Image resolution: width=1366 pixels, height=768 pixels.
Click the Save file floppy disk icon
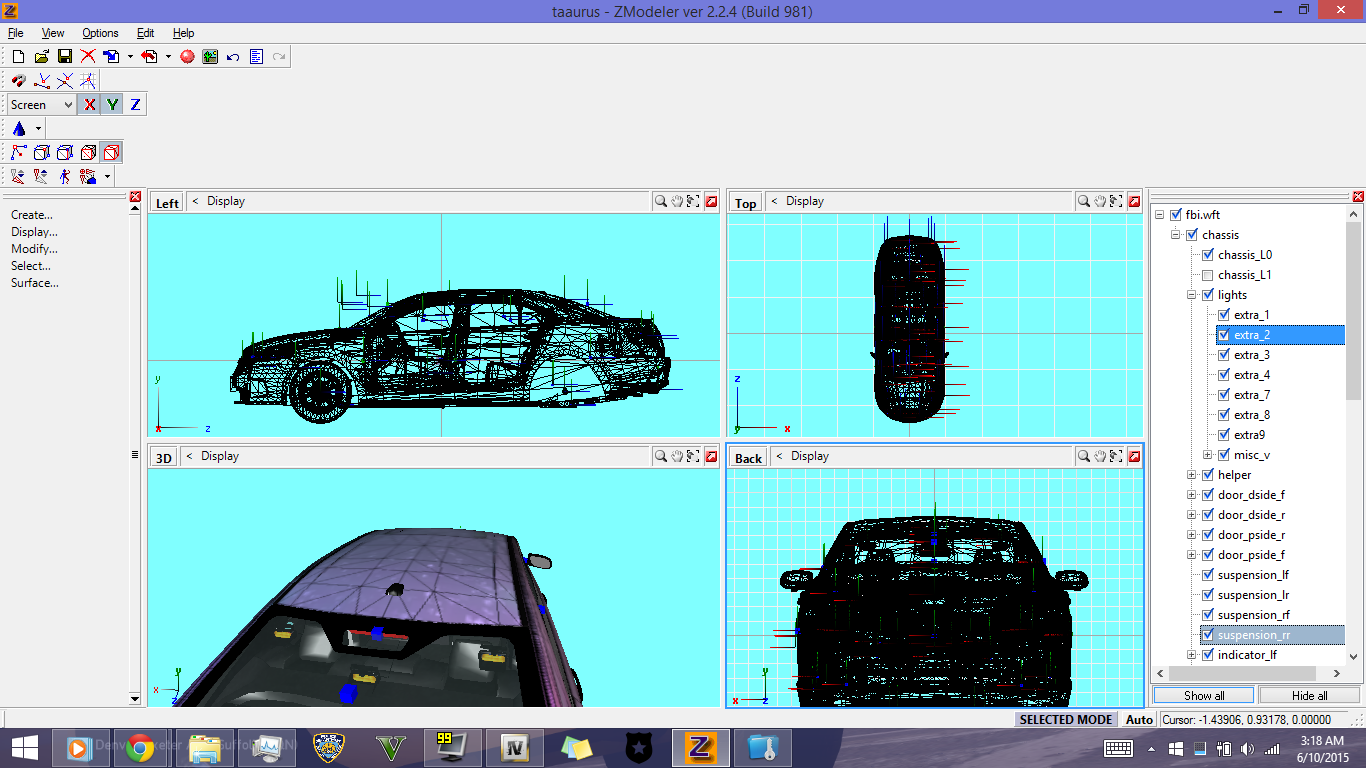(x=64, y=57)
